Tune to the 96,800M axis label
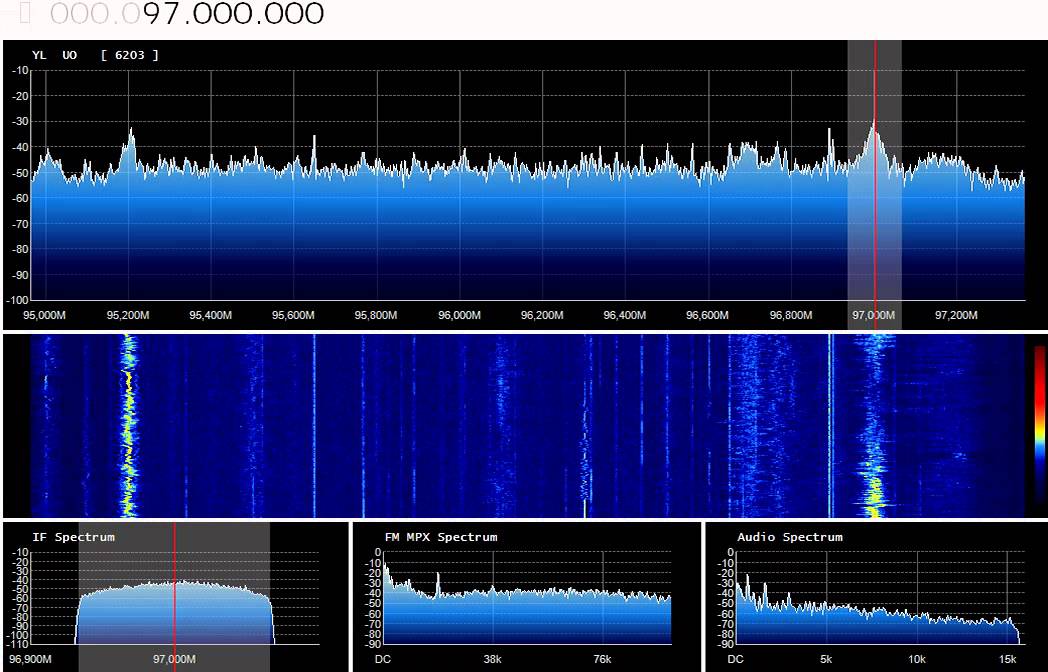The width and height of the screenshot is (1048, 672). click(x=791, y=315)
